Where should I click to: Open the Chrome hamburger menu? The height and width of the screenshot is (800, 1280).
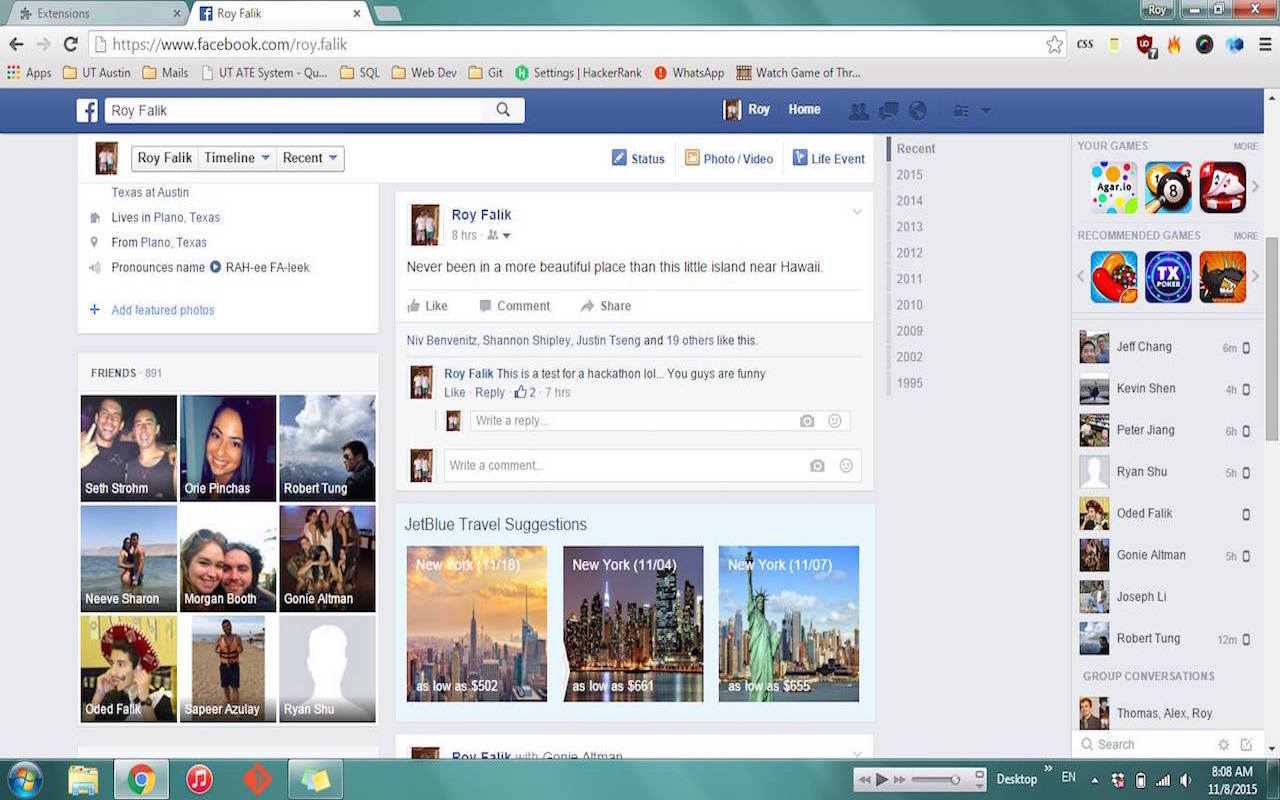(1265, 44)
